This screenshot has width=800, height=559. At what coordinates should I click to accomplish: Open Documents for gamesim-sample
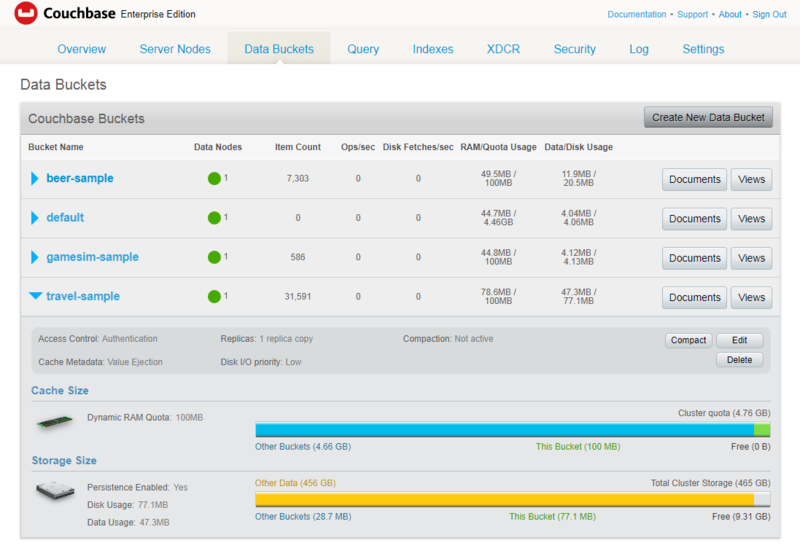coord(694,258)
